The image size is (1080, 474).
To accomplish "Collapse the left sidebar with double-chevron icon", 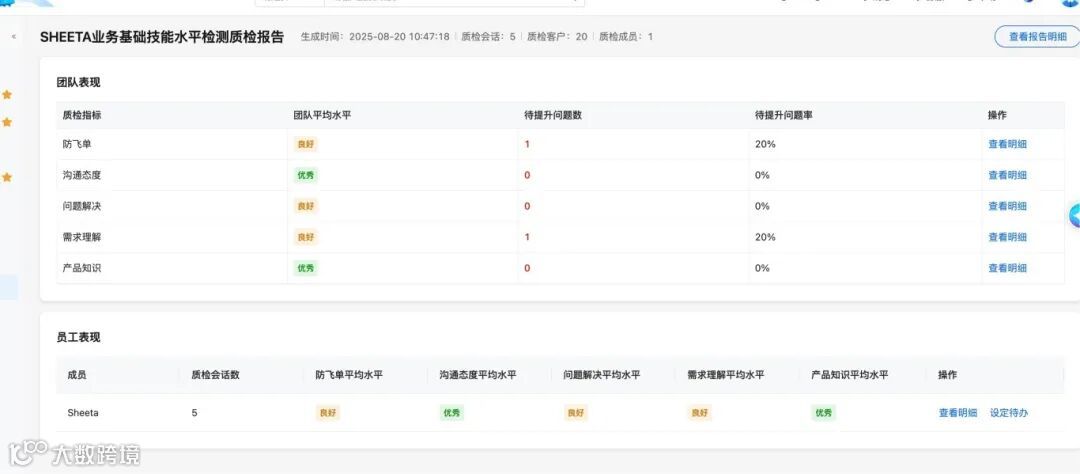I will pyautogui.click(x=14, y=37).
